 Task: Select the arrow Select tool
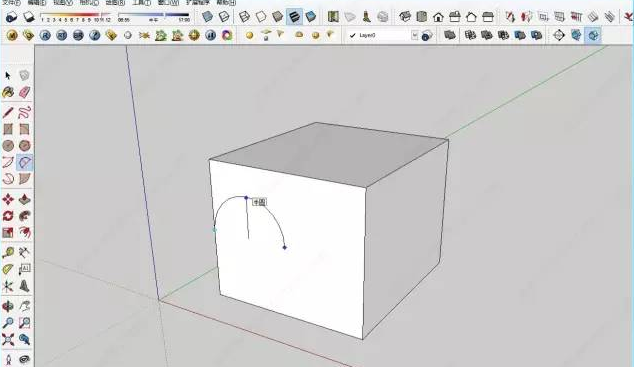click(x=8, y=76)
